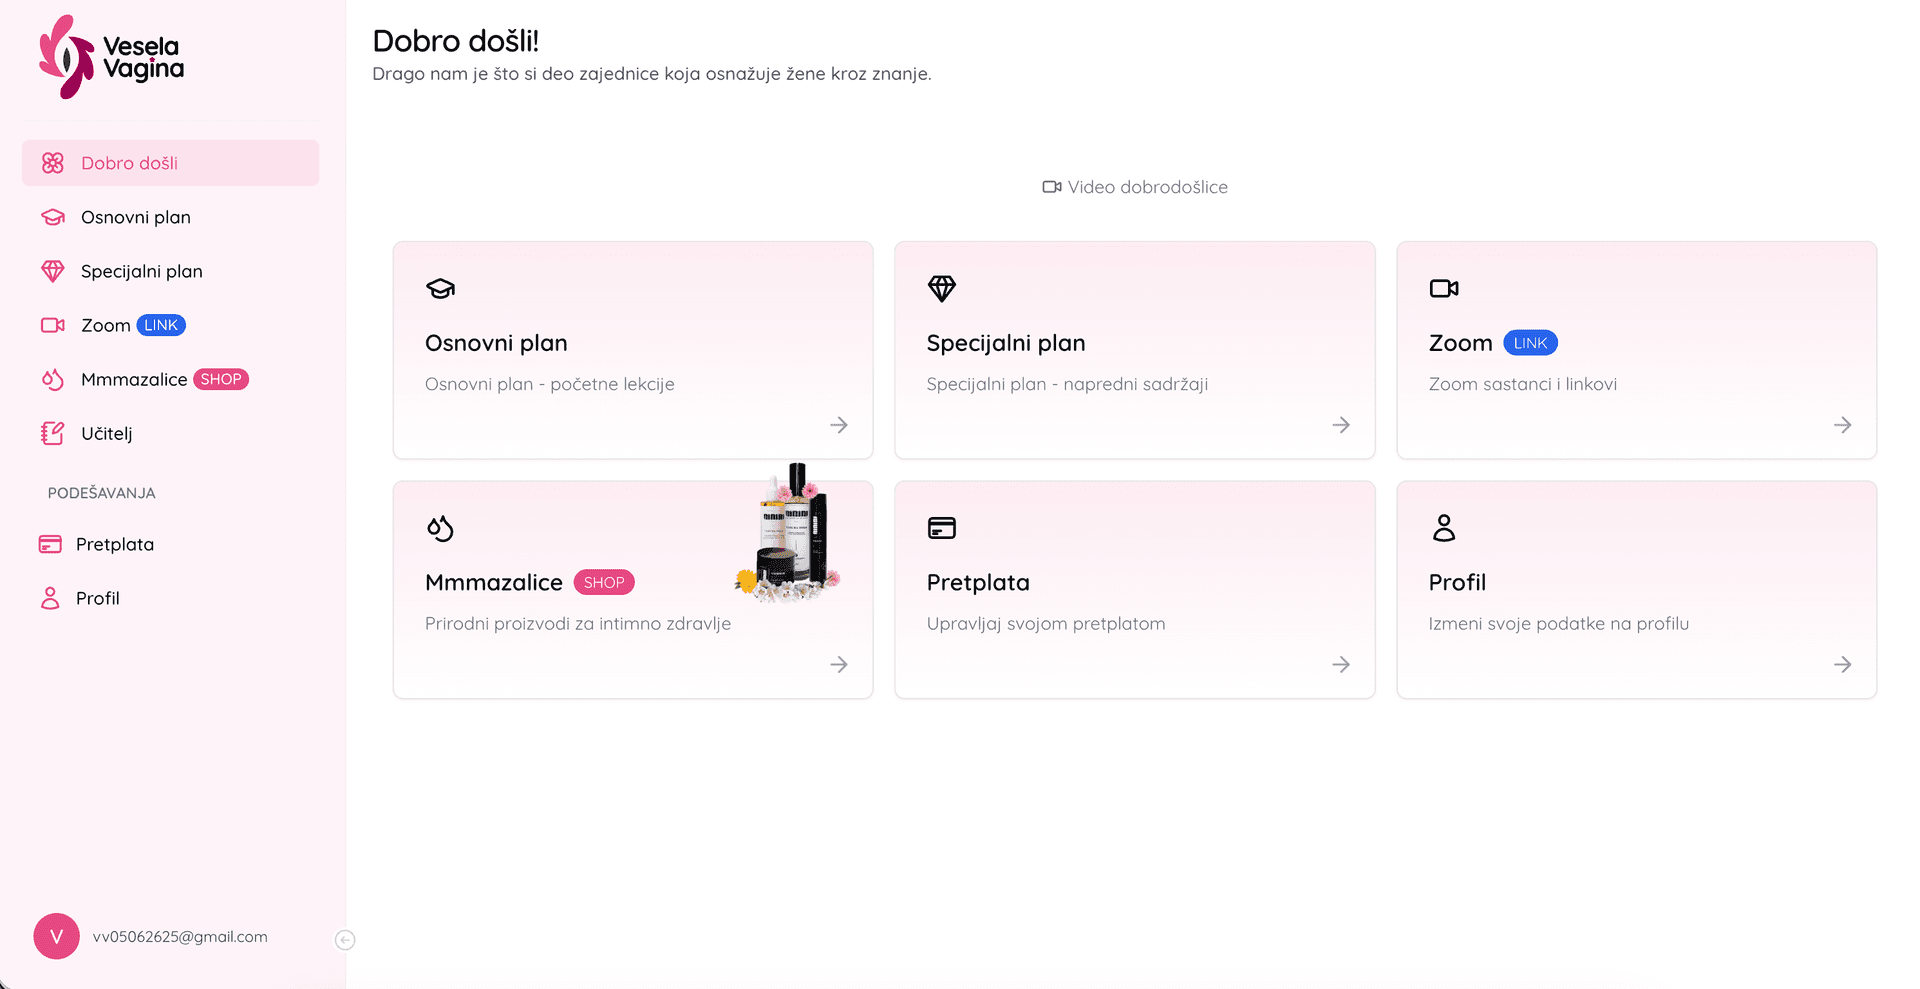Click the graduation cap icon in Osnovni plan card
Screen dimensions: 1920x989
pos(440,289)
